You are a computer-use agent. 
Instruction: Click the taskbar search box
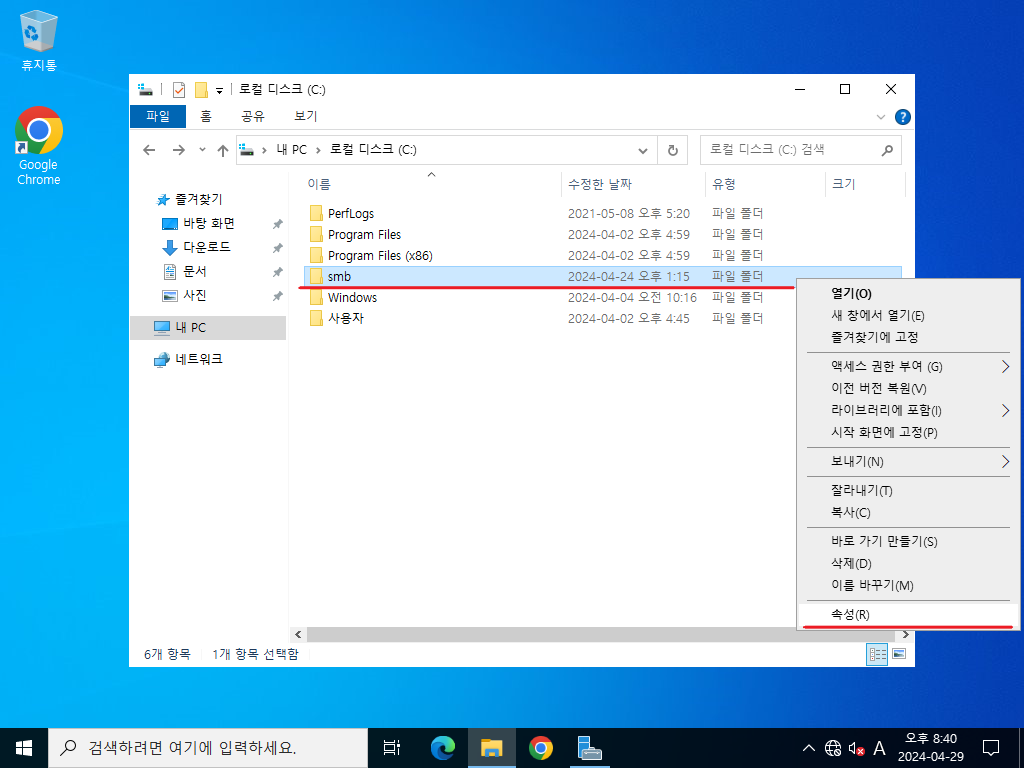click(x=208, y=748)
